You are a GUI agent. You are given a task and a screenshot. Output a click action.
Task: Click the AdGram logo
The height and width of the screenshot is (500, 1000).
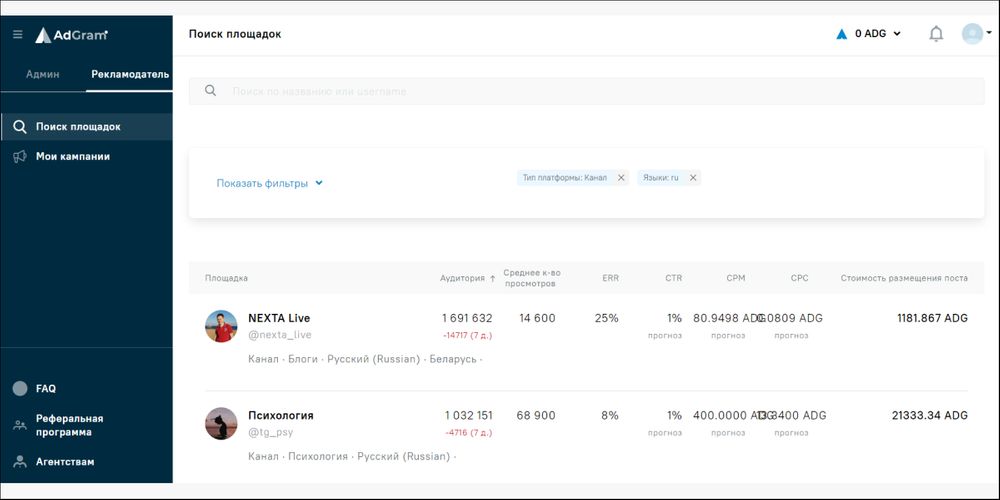point(71,35)
